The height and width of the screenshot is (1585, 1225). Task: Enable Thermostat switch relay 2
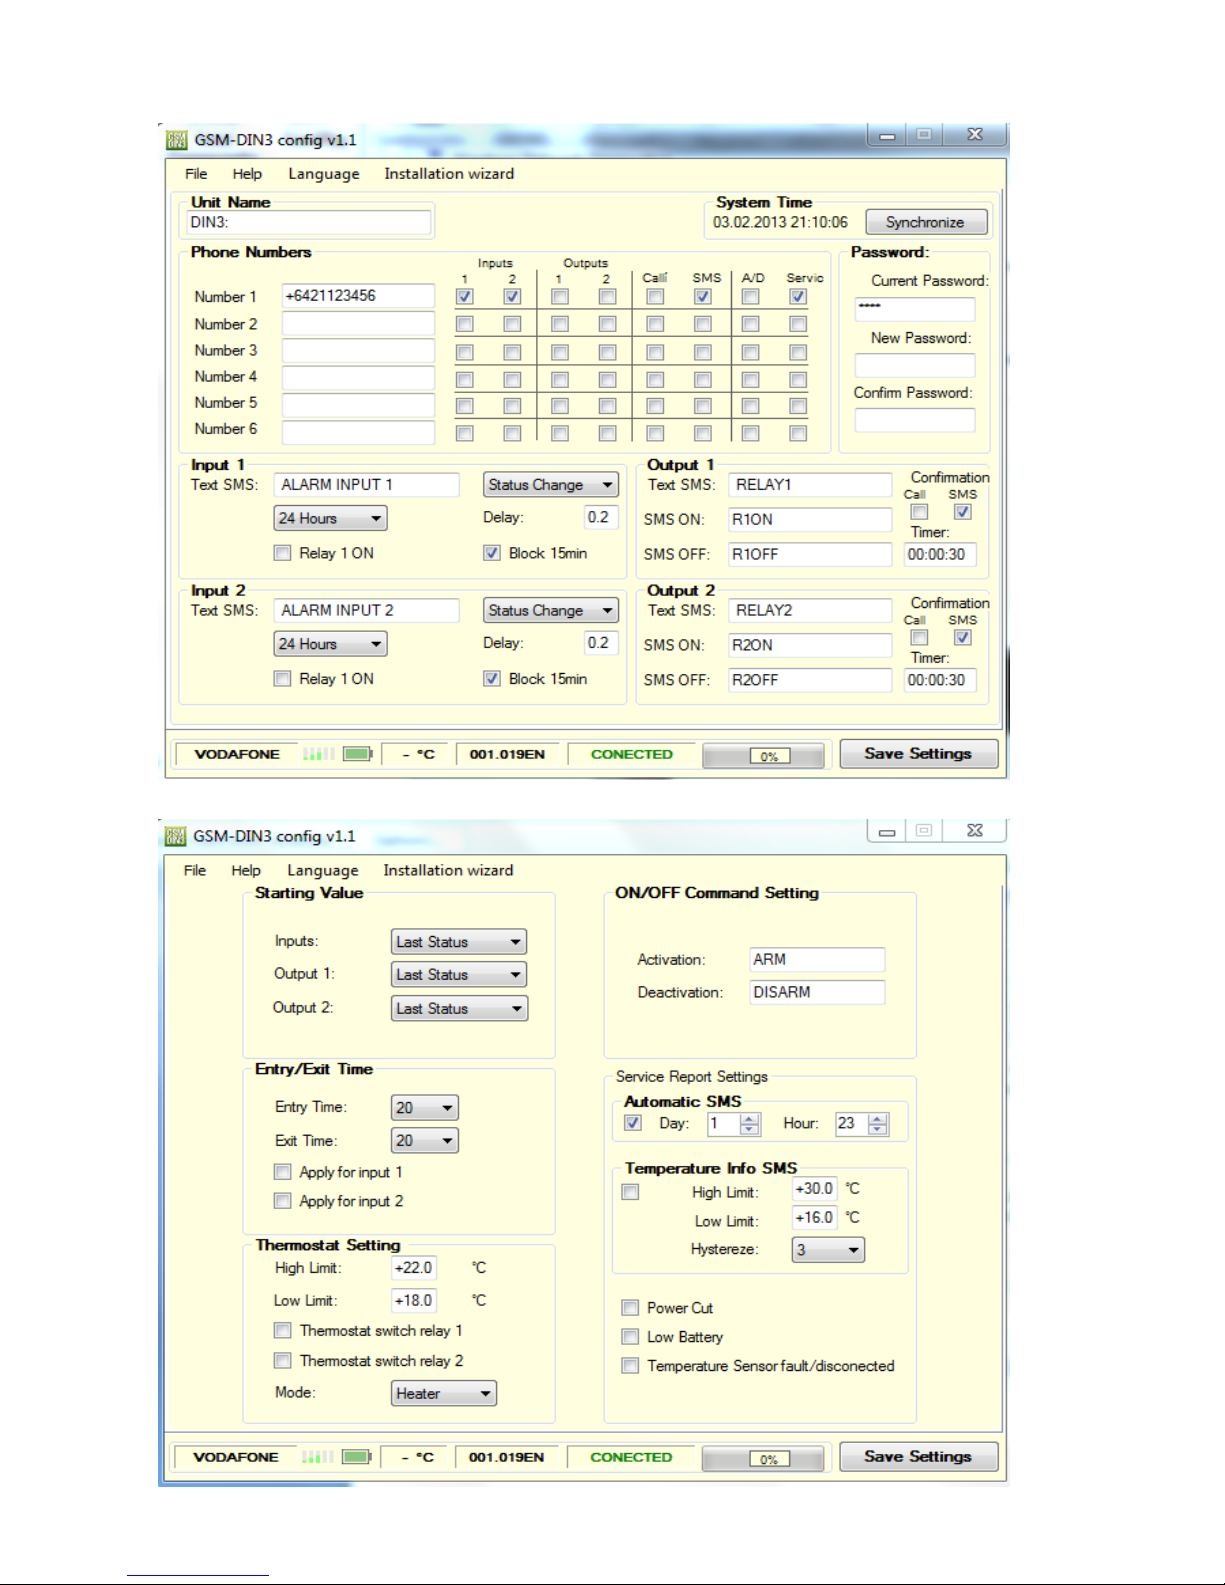[283, 1361]
